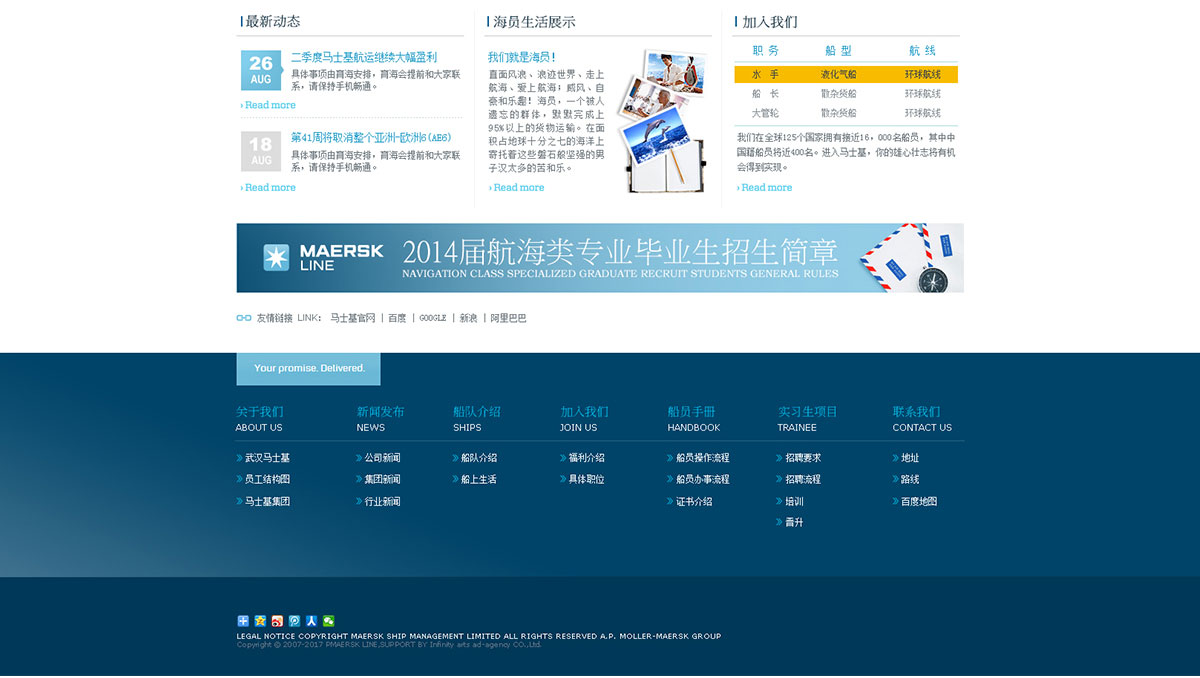Open the 我们就是海员! article title
Viewport: 1200px width, 678px height.
pos(522,58)
